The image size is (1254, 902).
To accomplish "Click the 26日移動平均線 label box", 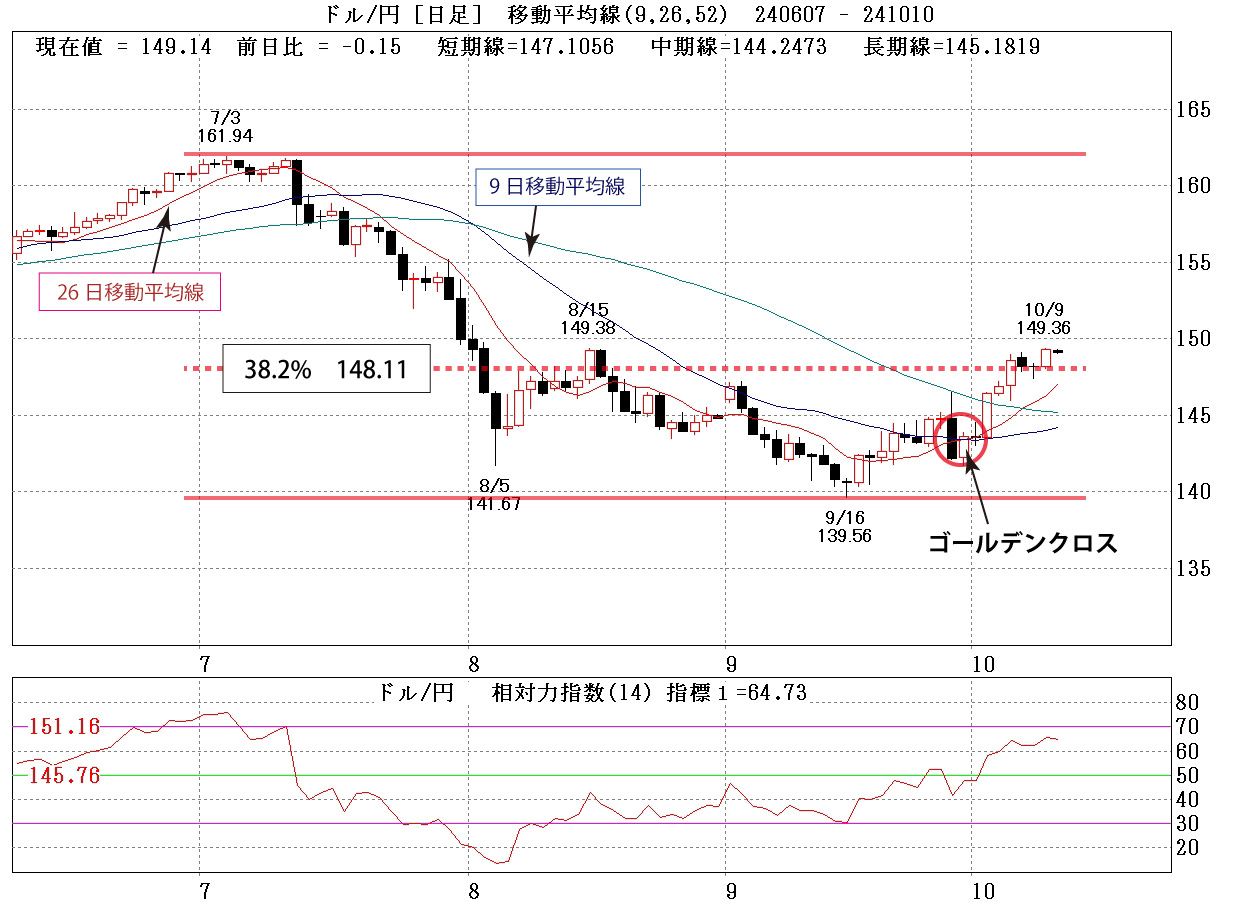I will pos(128,293).
